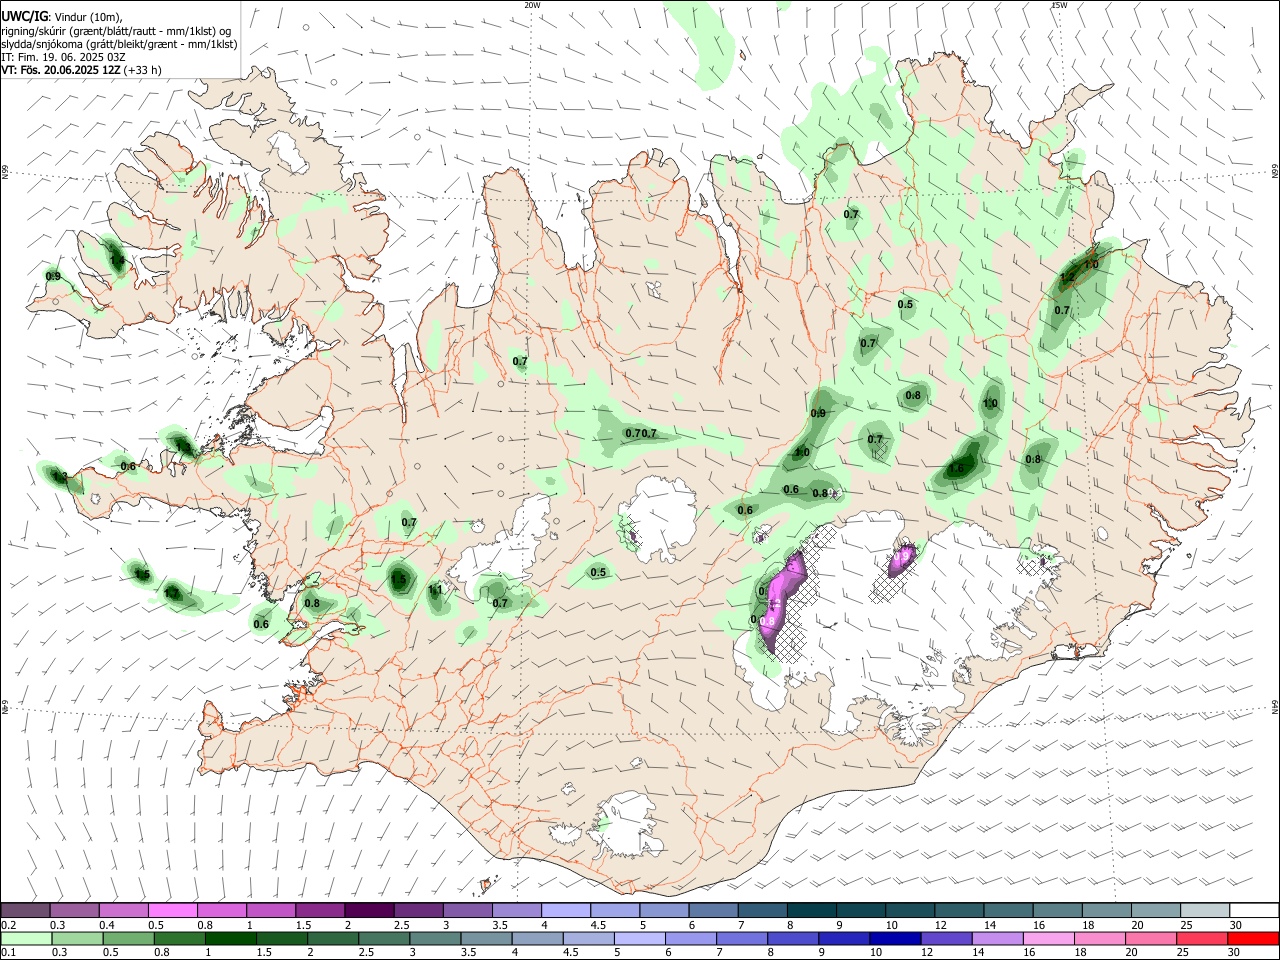Image resolution: width=1280 pixels, height=960 pixels.
Task: Select the darkest purple 2 swatch in the snow scale
Action: (369, 911)
